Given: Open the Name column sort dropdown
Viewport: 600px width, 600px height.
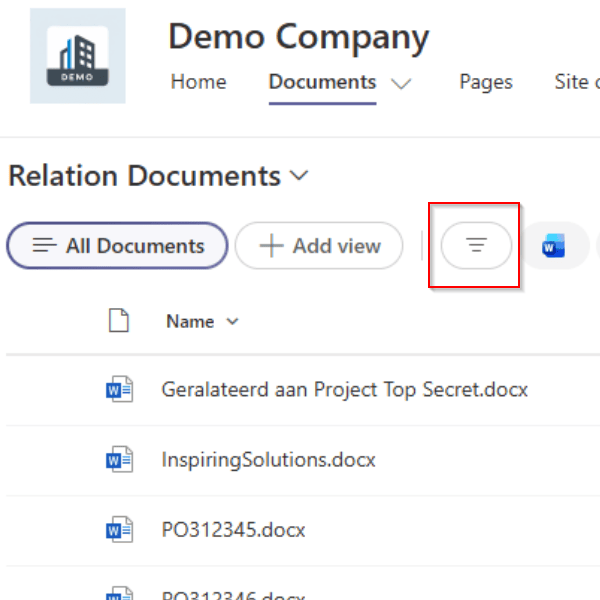Looking at the screenshot, I should tap(233, 322).
